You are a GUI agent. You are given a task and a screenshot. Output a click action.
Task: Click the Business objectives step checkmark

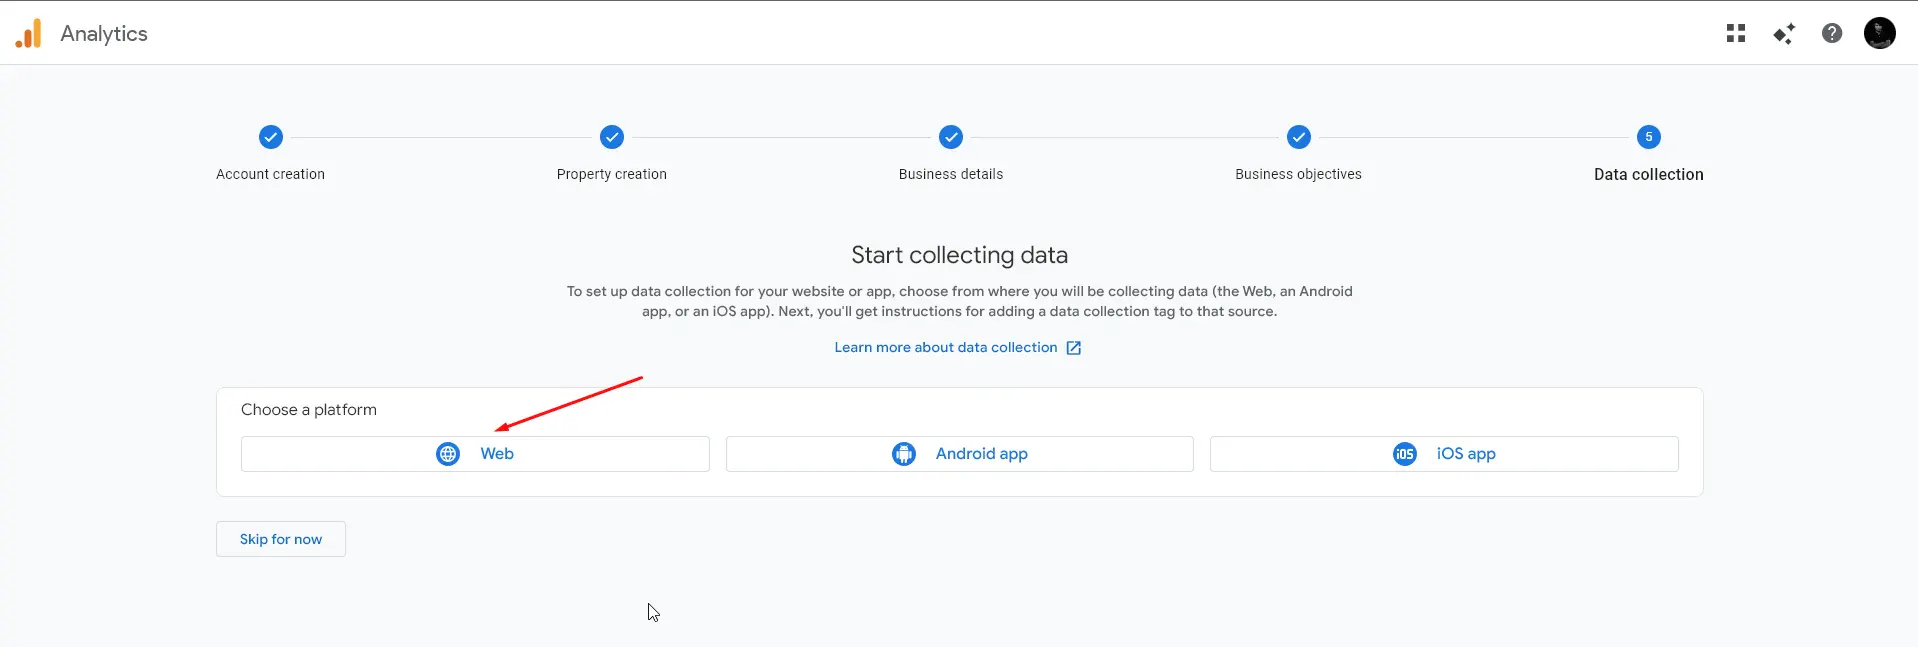[x=1299, y=137]
